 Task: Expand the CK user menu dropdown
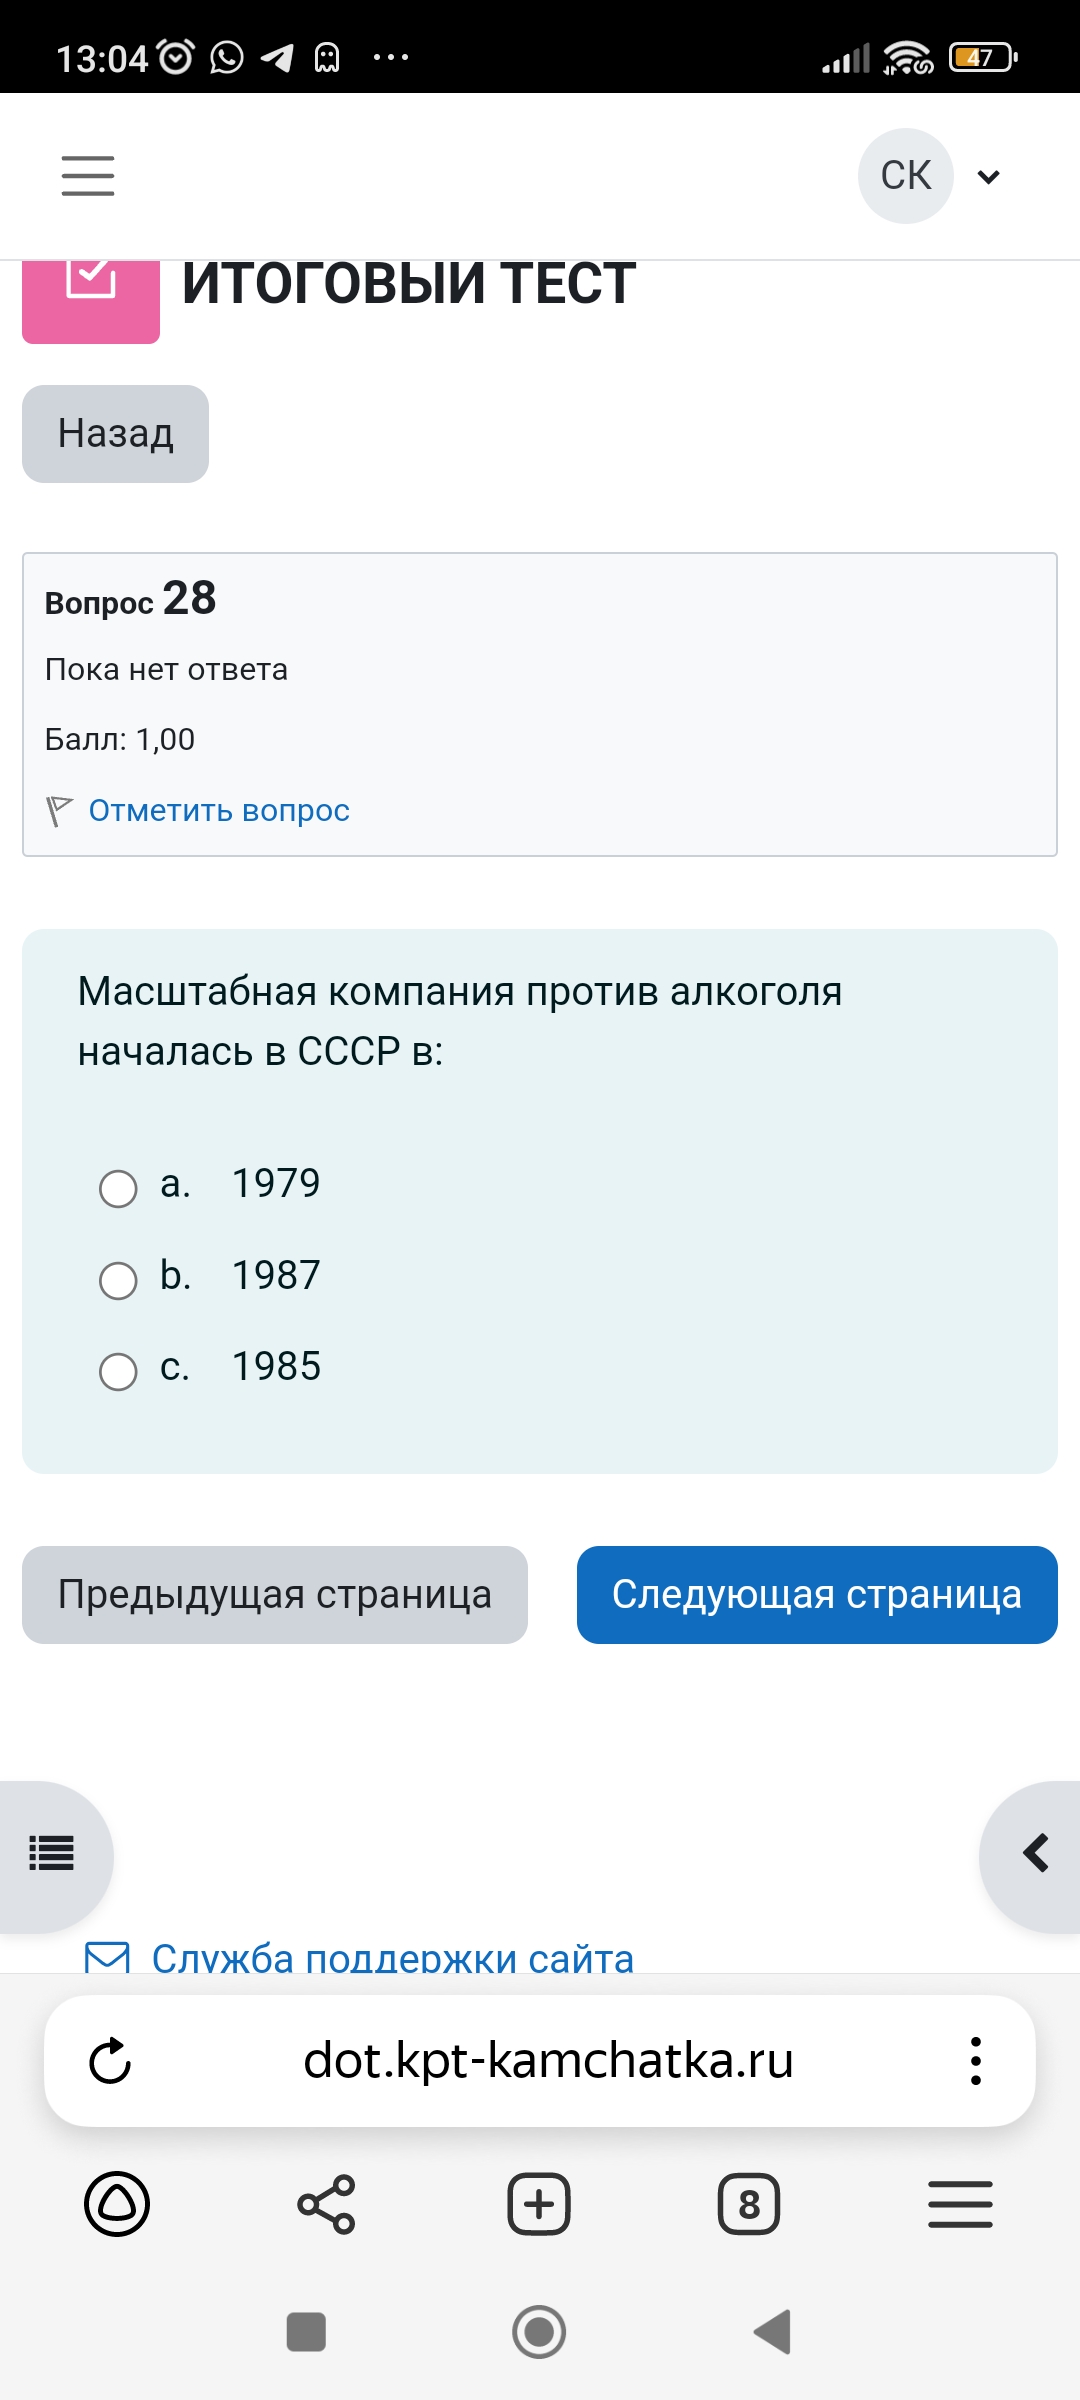click(988, 177)
